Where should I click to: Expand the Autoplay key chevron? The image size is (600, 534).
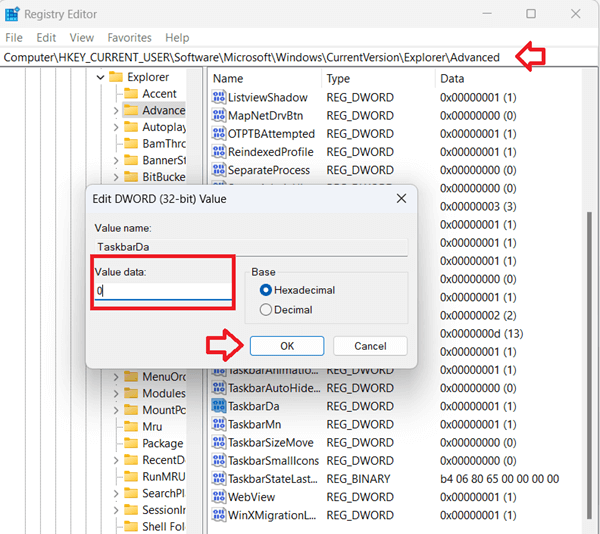(x=116, y=127)
